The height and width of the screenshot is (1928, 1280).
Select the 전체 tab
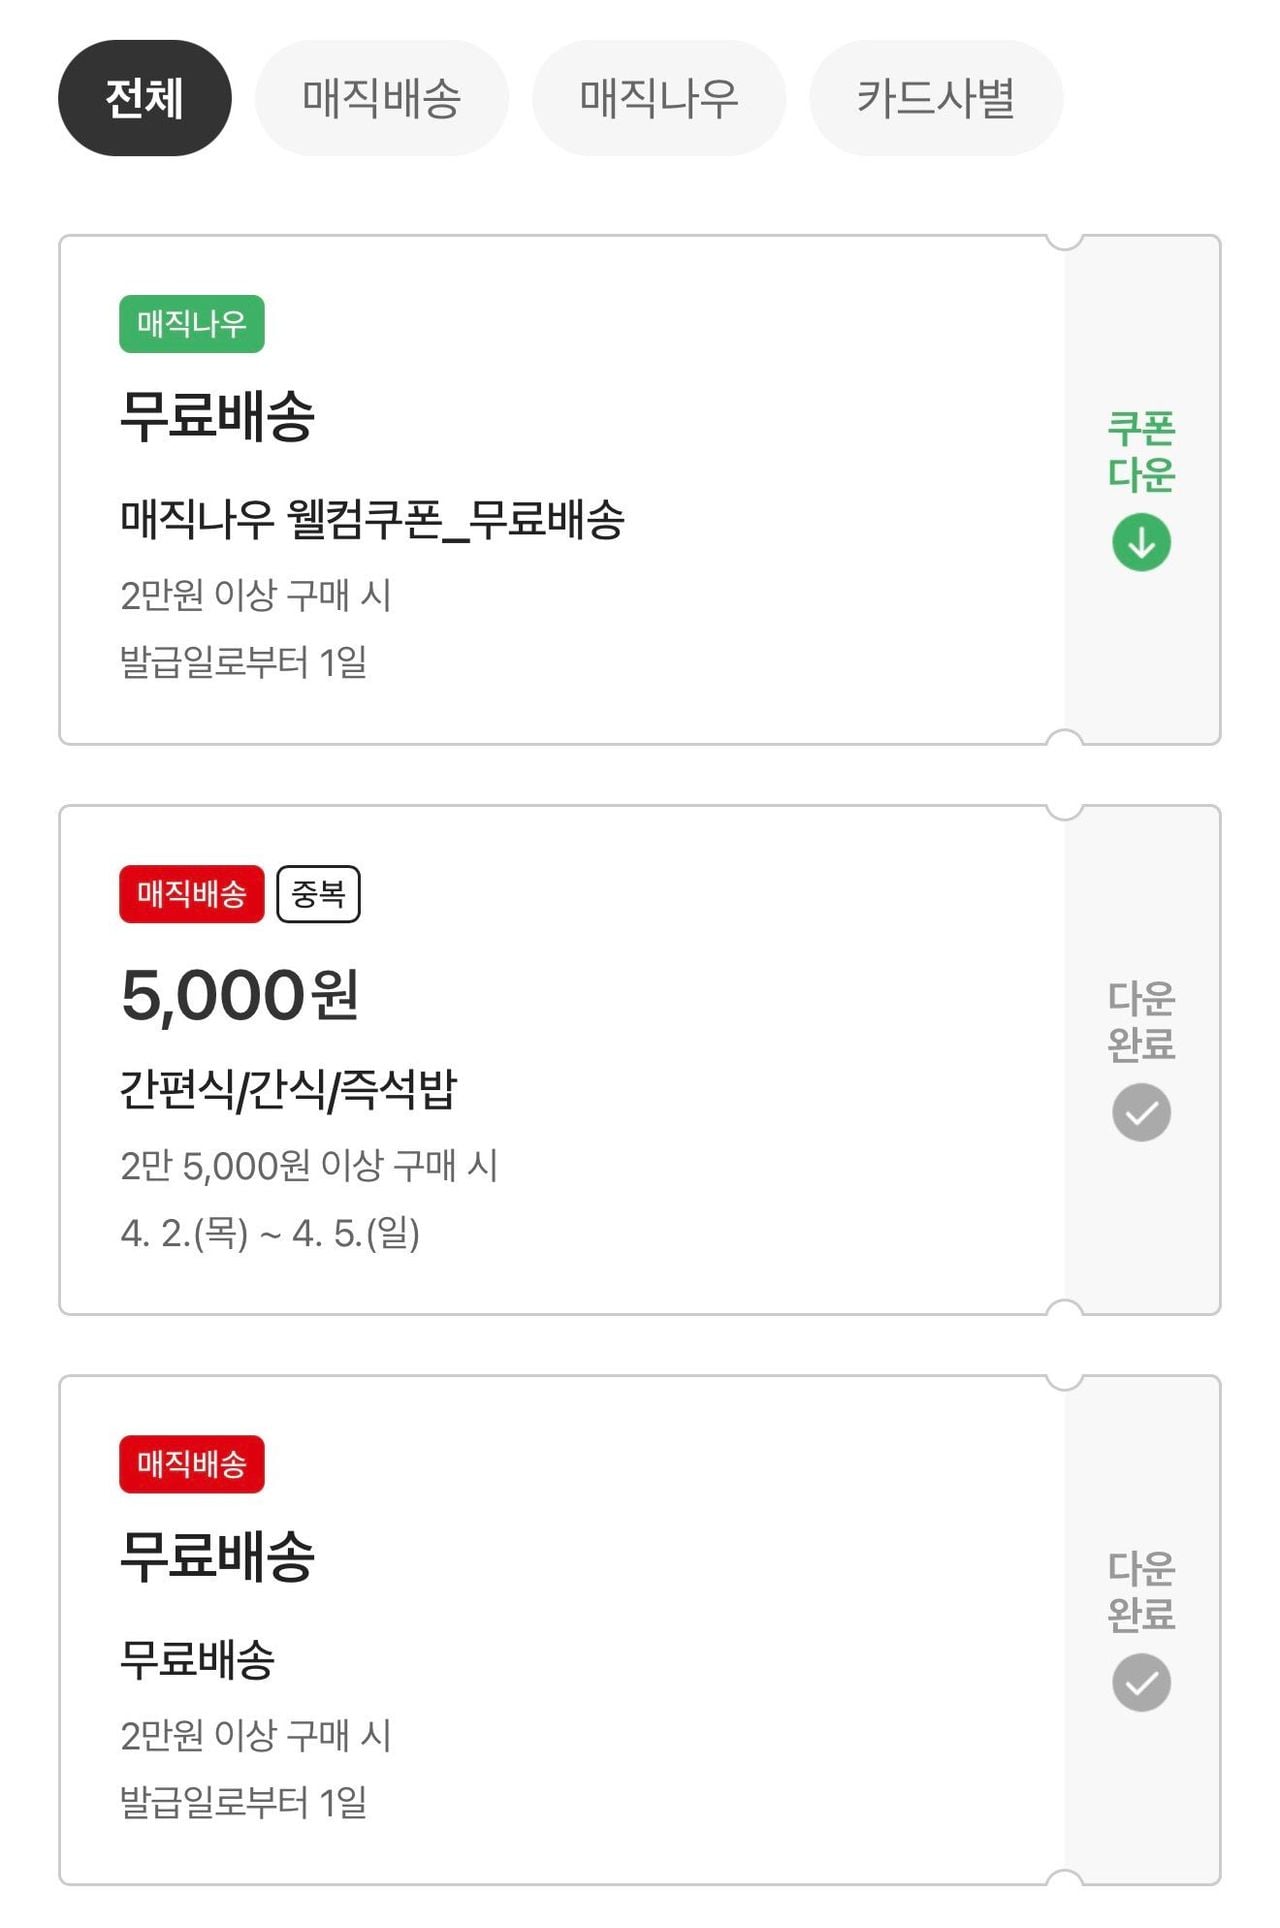[x=144, y=98]
